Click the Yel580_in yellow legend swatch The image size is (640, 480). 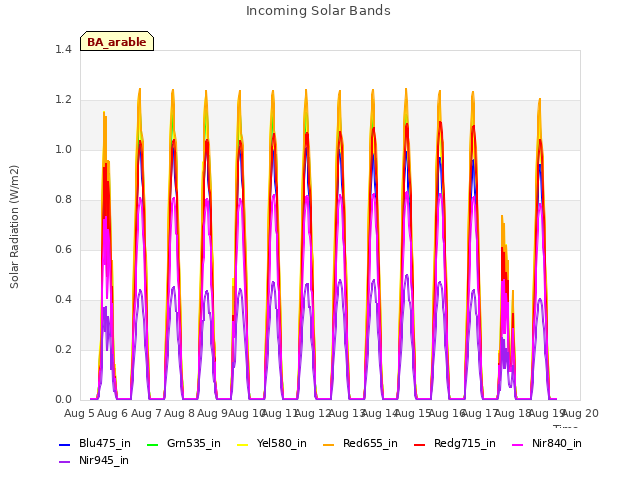(242, 444)
